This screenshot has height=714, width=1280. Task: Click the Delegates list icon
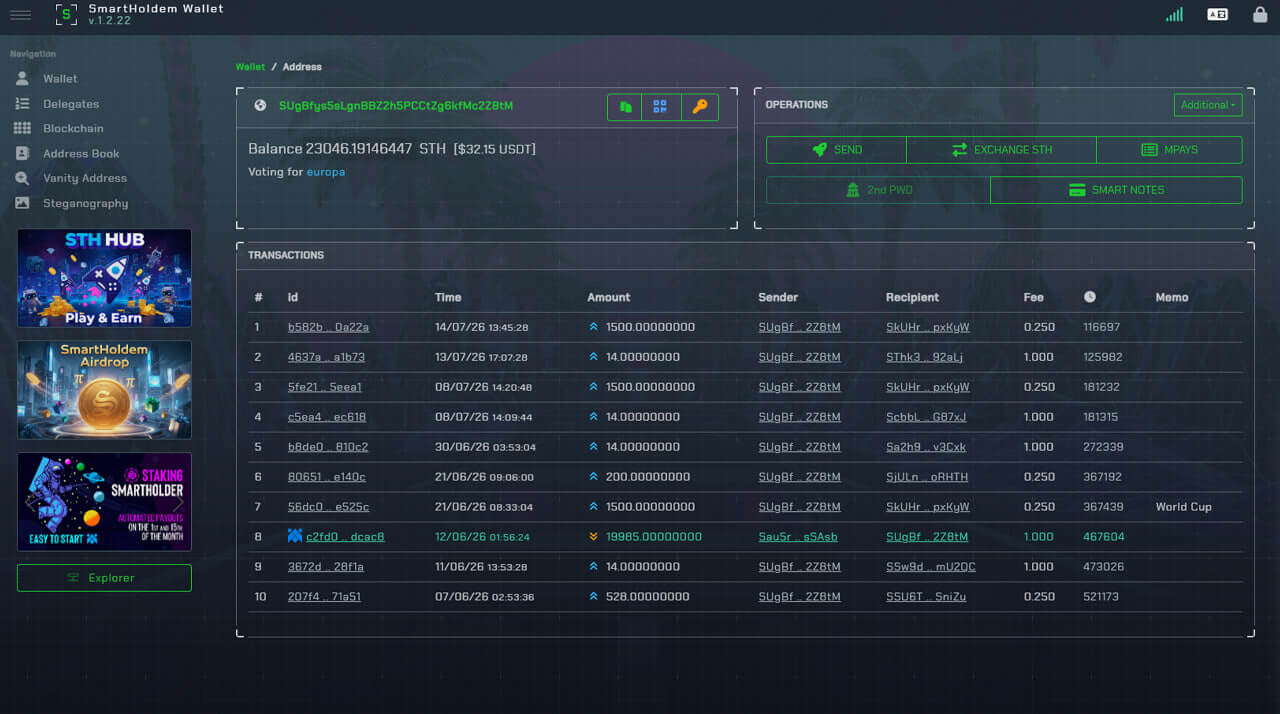coord(22,104)
